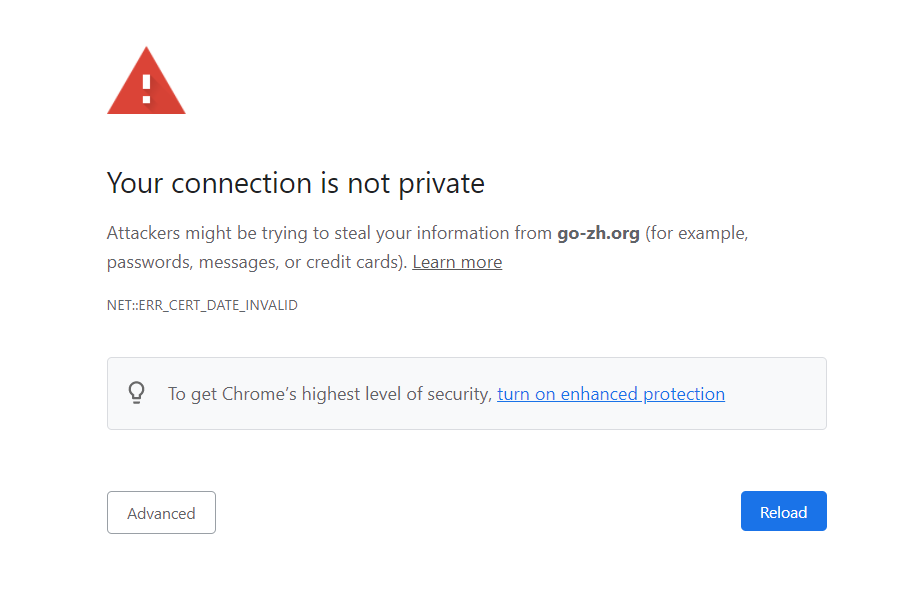
Task: Select the NET::ERR_CERT_DATE_INVALID error code
Action: [x=202, y=305]
